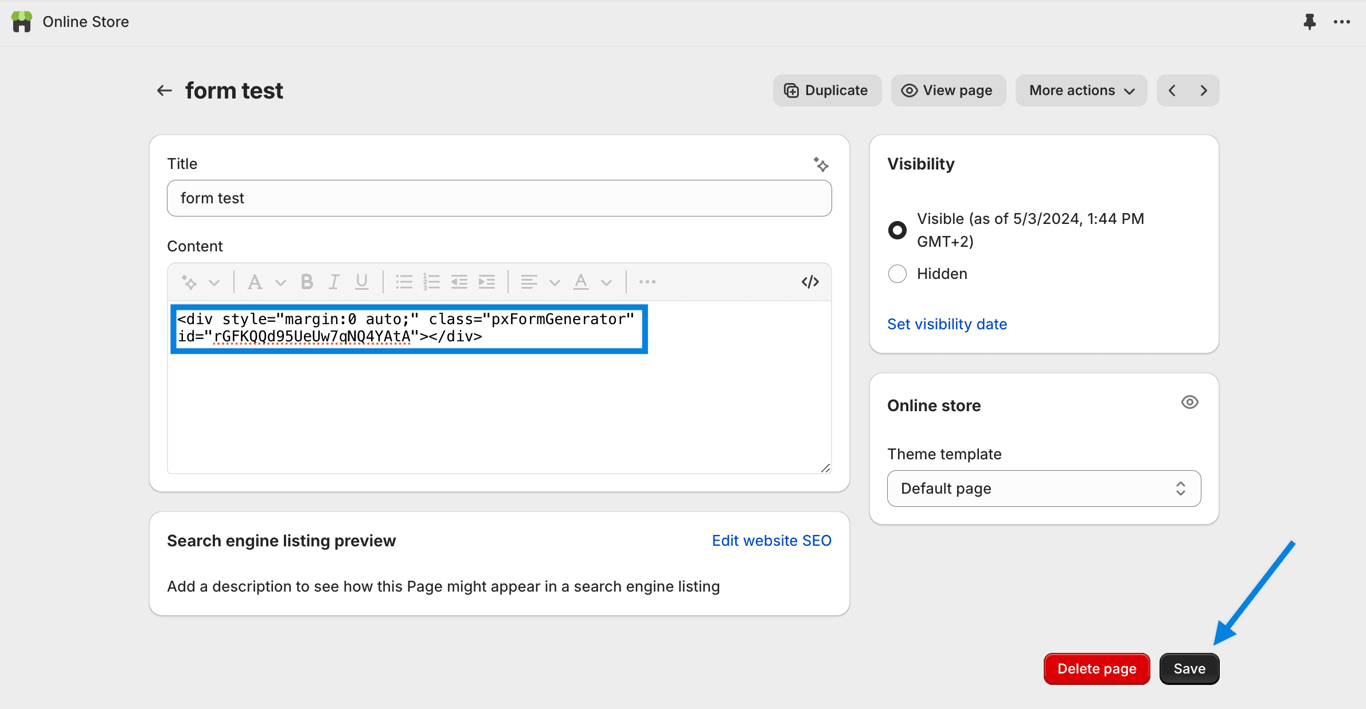The width and height of the screenshot is (1366, 709).
Task: Open the three-dot menu in top bar
Action: click(1342, 21)
